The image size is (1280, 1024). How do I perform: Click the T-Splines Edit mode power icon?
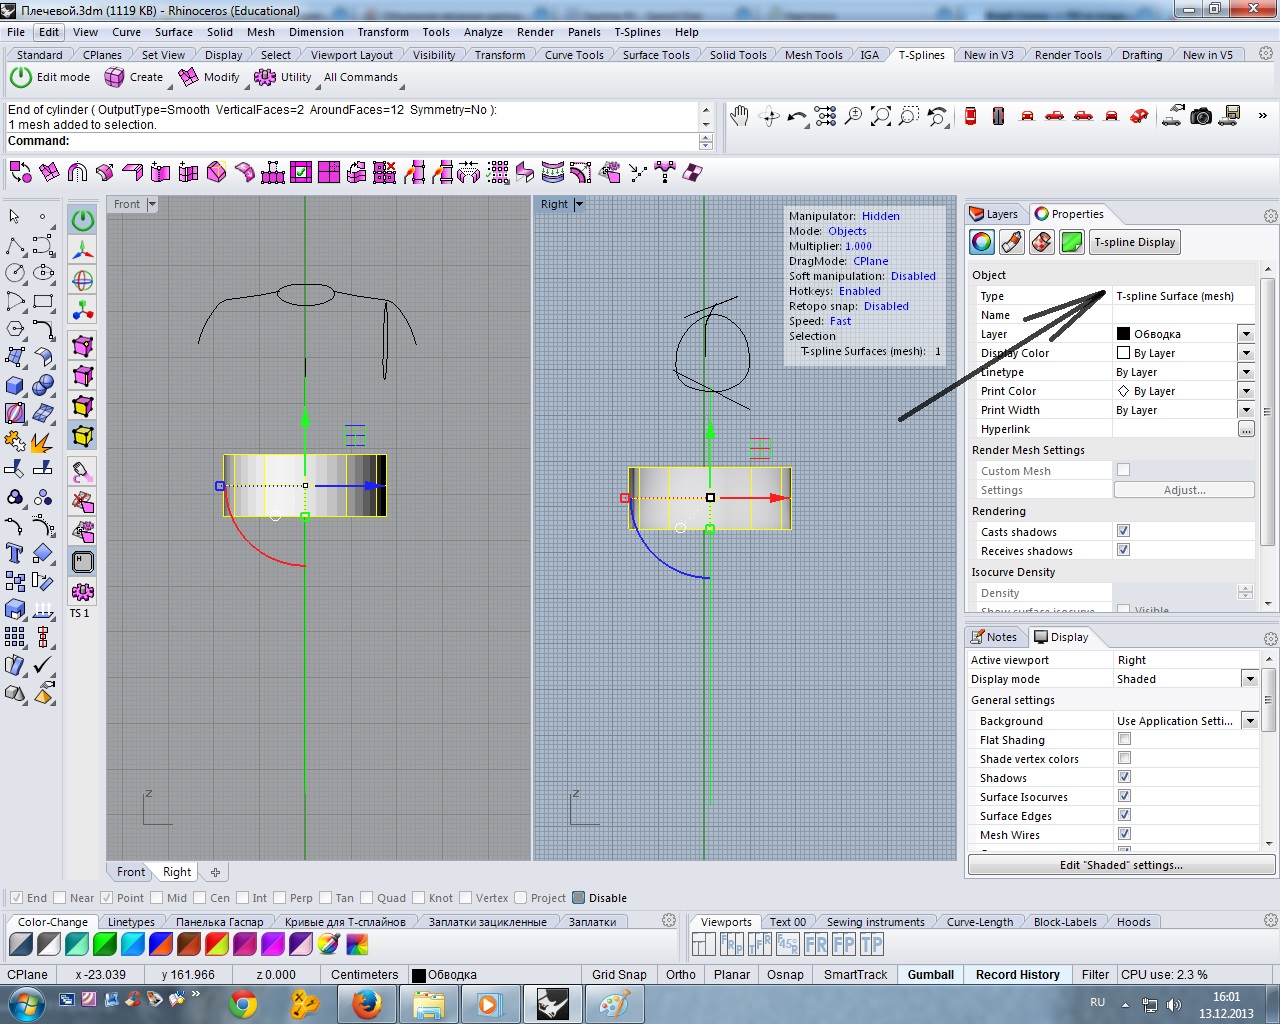pyautogui.click(x=21, y=77)
